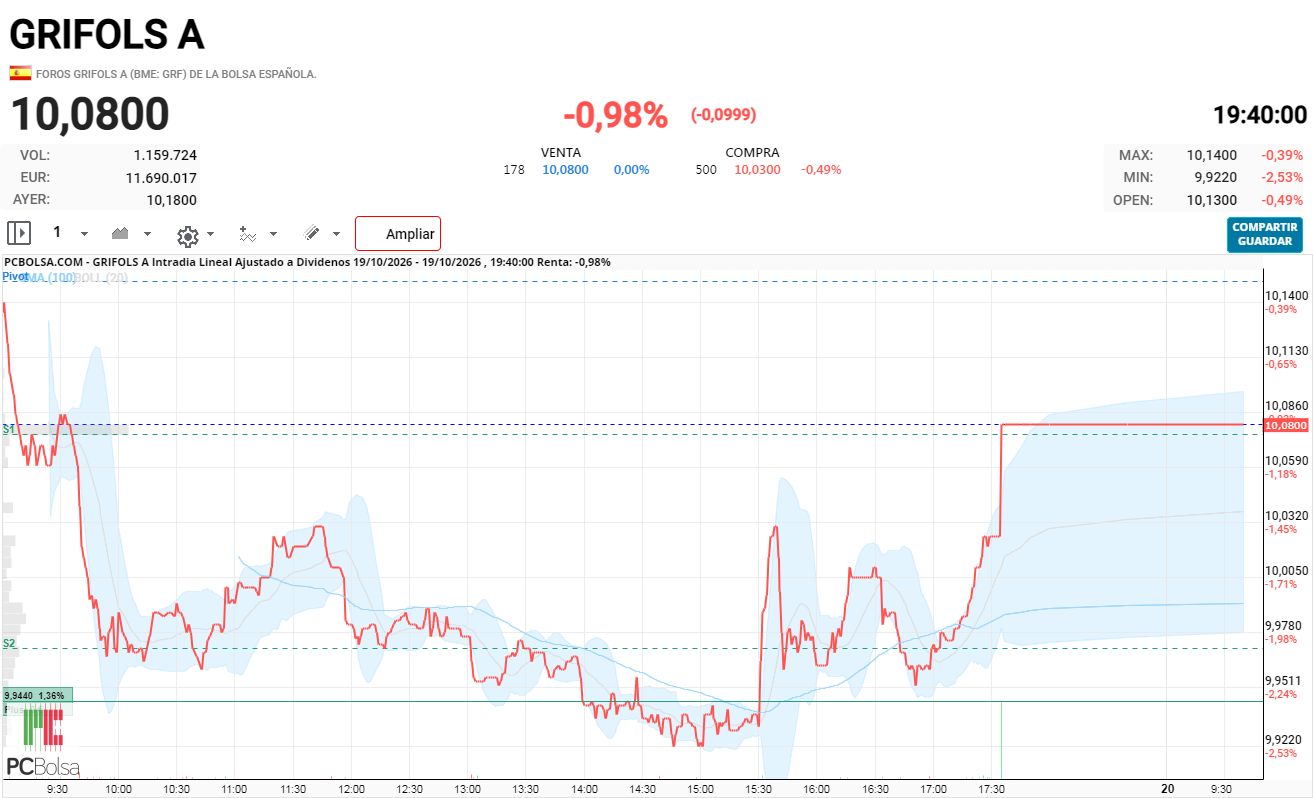Click the EUR value 11.690.017

click(x=161, y=177)
